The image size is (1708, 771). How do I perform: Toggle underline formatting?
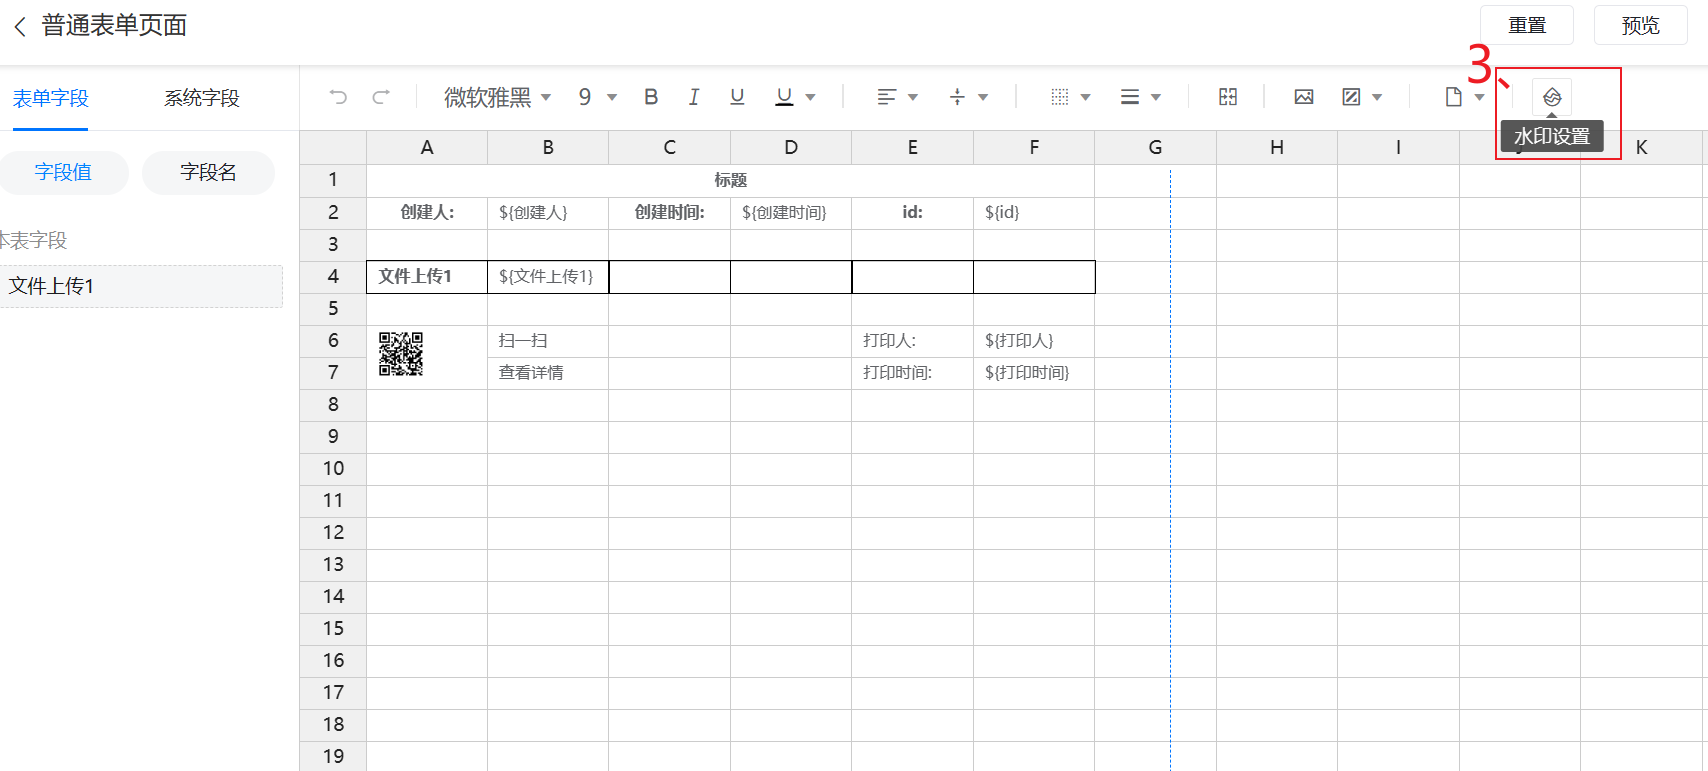(737, 97)
